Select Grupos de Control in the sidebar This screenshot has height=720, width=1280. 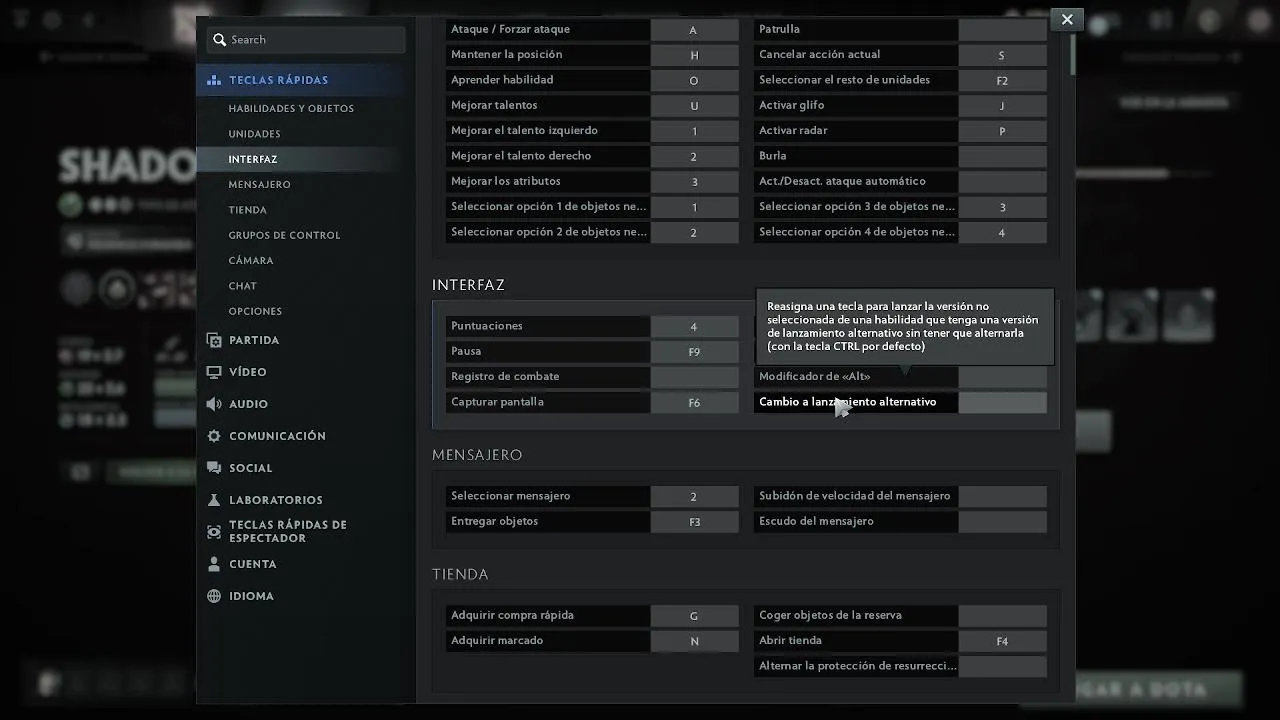pyautogui.click(x=284, y=235)
